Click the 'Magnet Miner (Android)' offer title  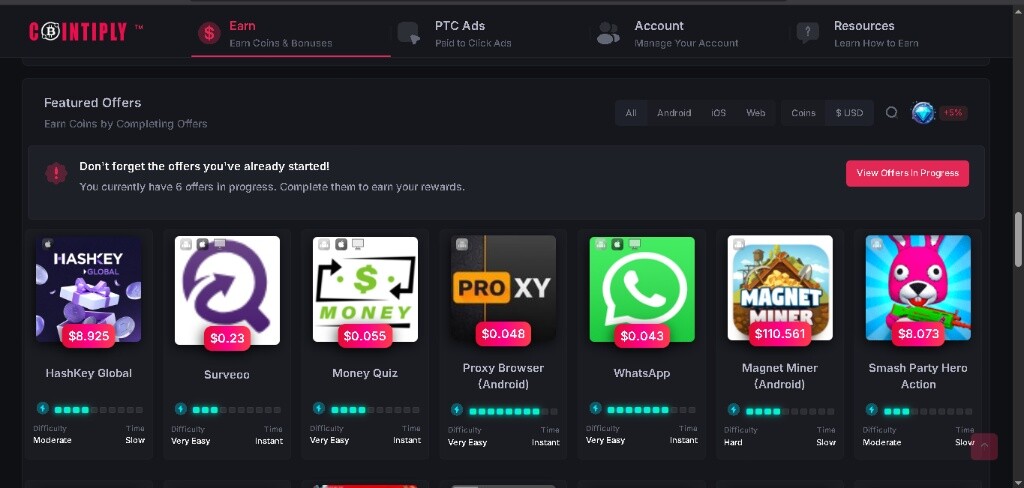[x=780, y=376]
